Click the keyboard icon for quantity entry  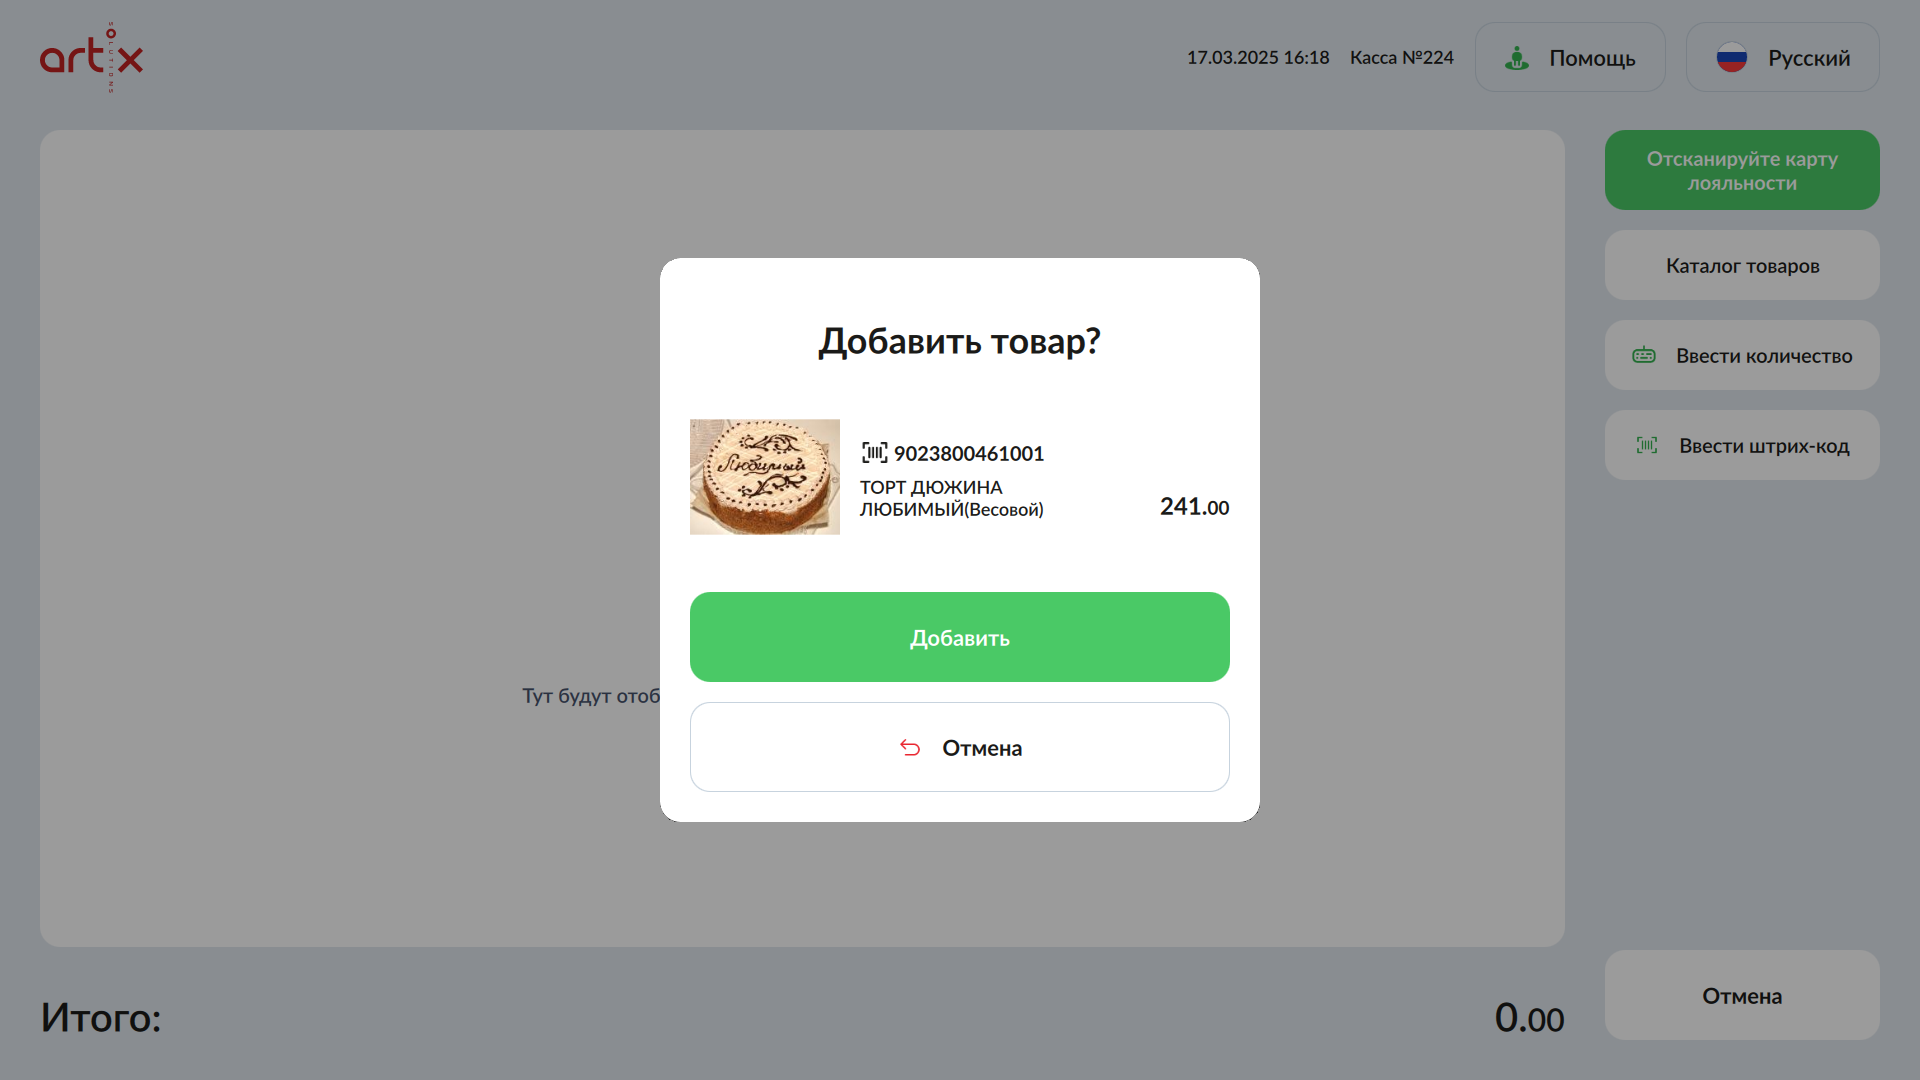[x=1644, y=355]
